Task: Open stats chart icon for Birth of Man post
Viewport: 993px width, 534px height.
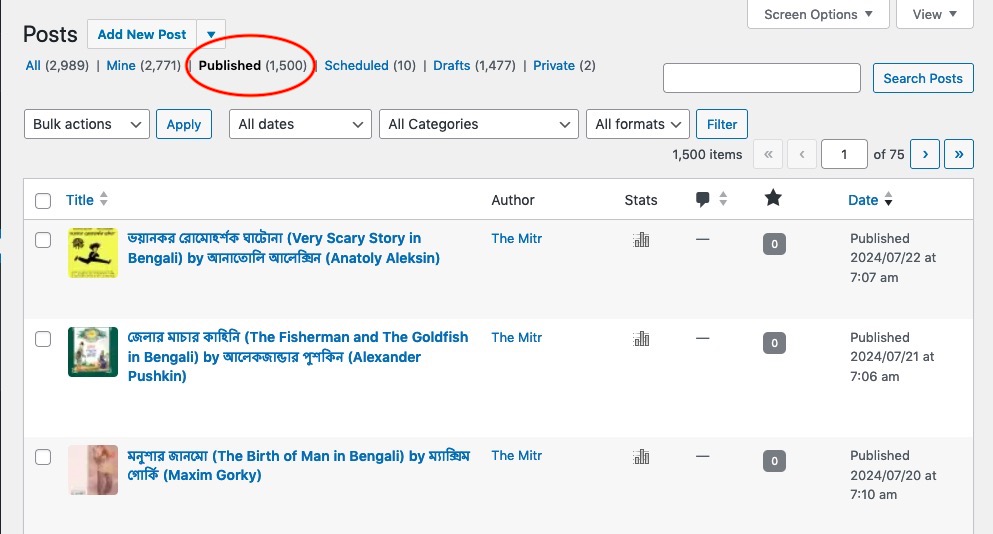Action: click(x=641, y=457)
